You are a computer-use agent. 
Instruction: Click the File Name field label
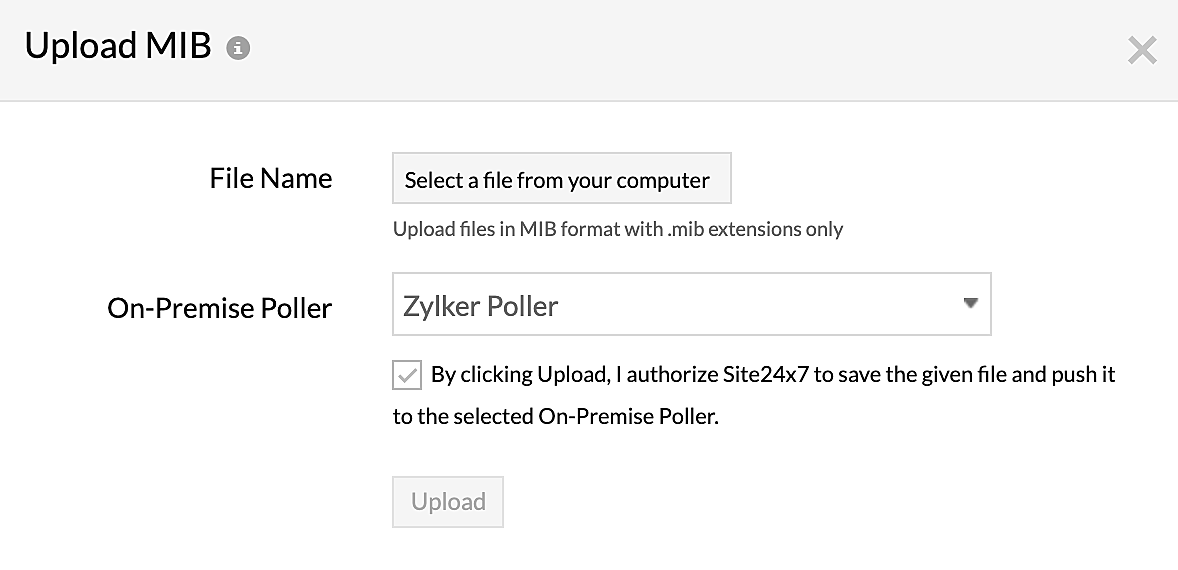coord(270,178)
